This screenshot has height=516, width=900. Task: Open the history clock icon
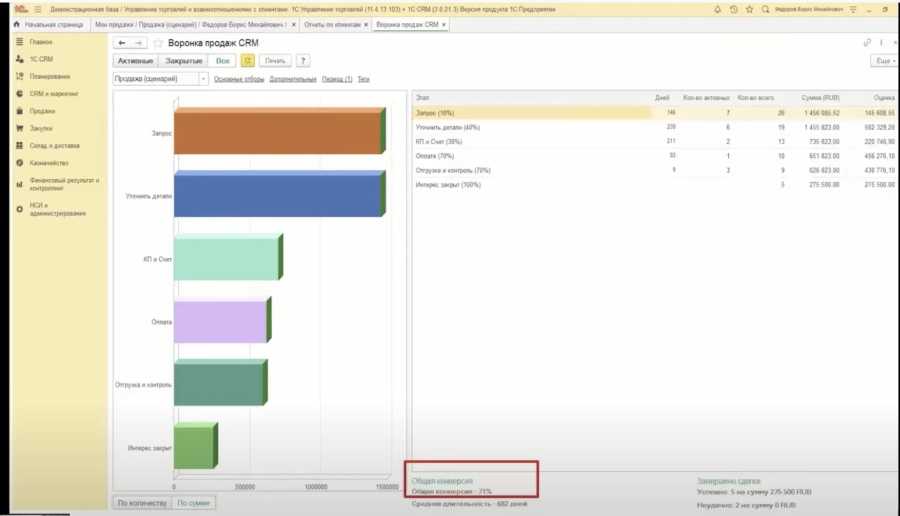(x=734, y=8)
